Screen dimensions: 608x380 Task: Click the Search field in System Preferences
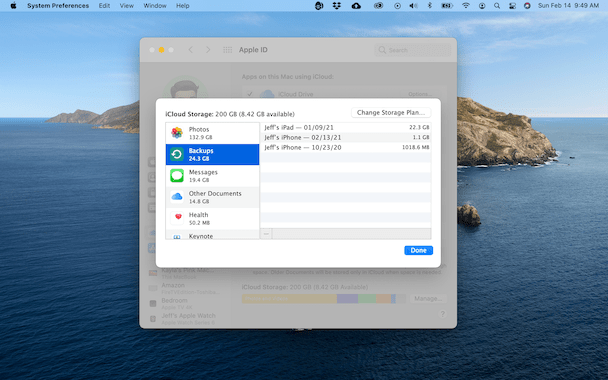[413, 50]
